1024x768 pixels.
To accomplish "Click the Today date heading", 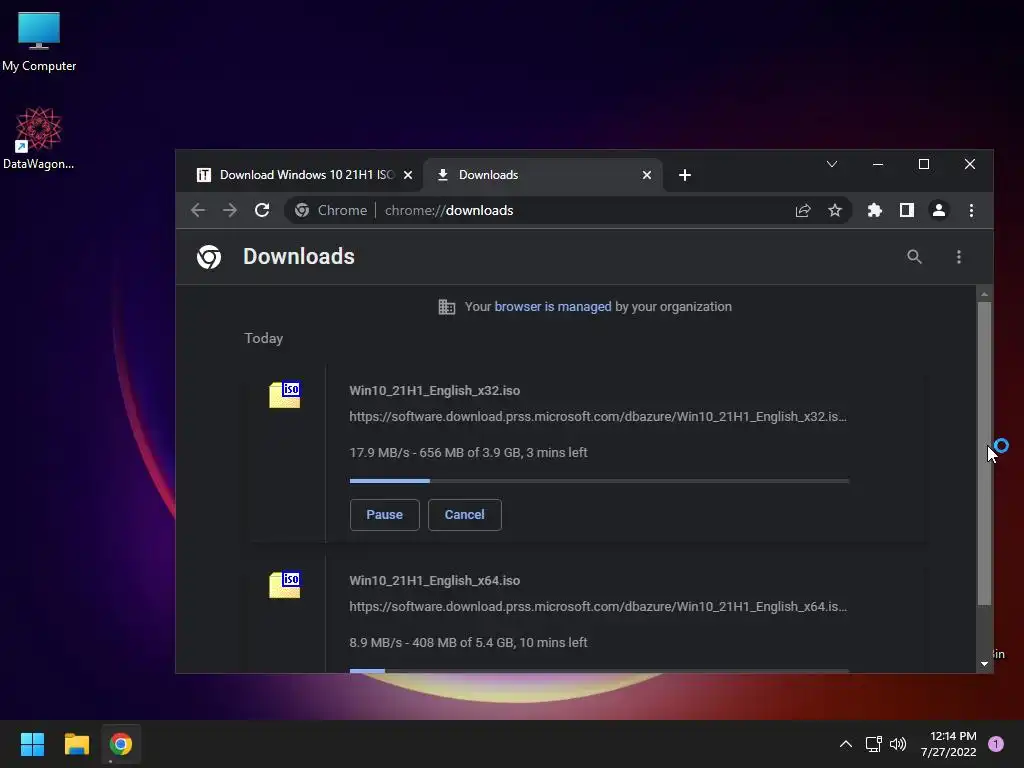I will tap(264, 338).
